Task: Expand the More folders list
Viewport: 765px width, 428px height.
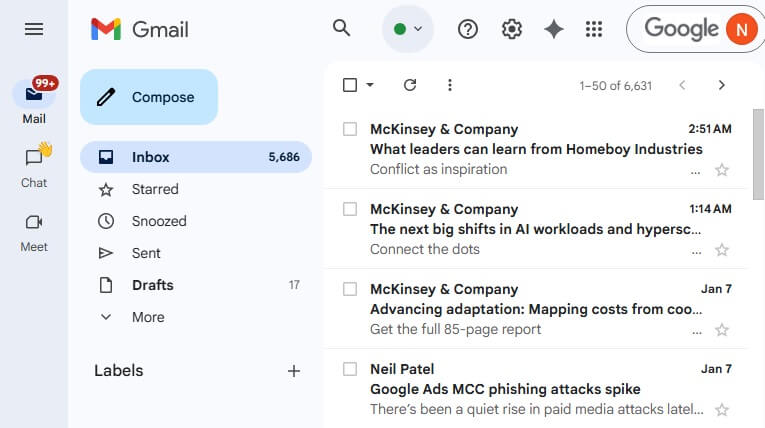Action: click(x=196, y=317)
